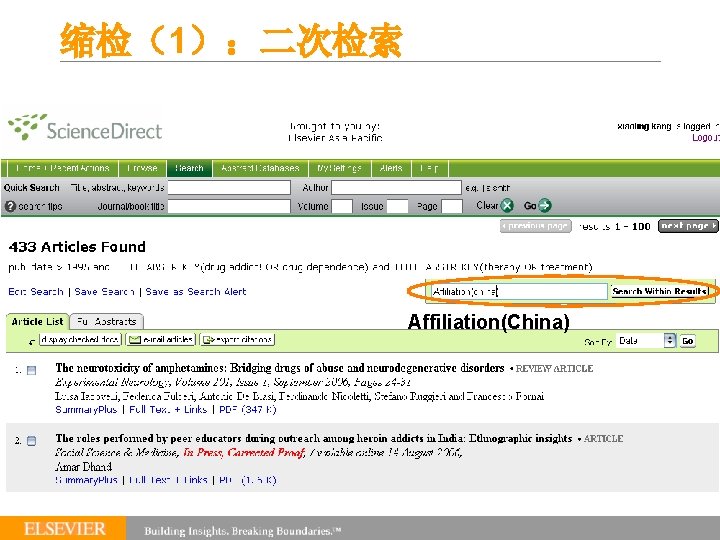Click the Volume input field
This screenshot has height=540, width=720.
point(342,206)
